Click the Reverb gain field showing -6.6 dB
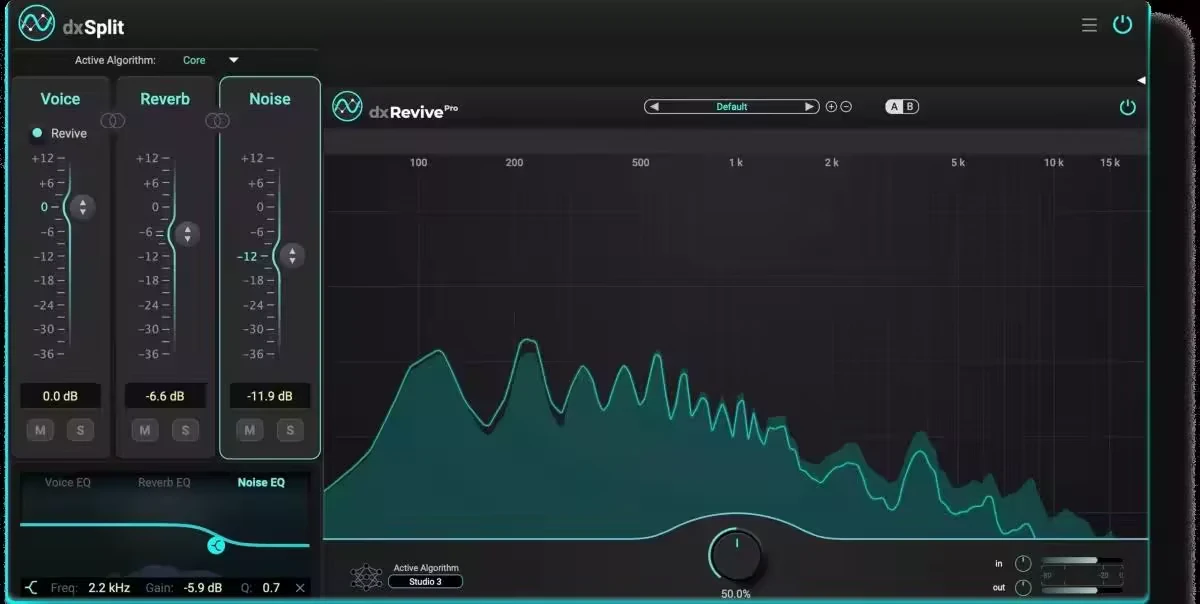 (165, 396)
